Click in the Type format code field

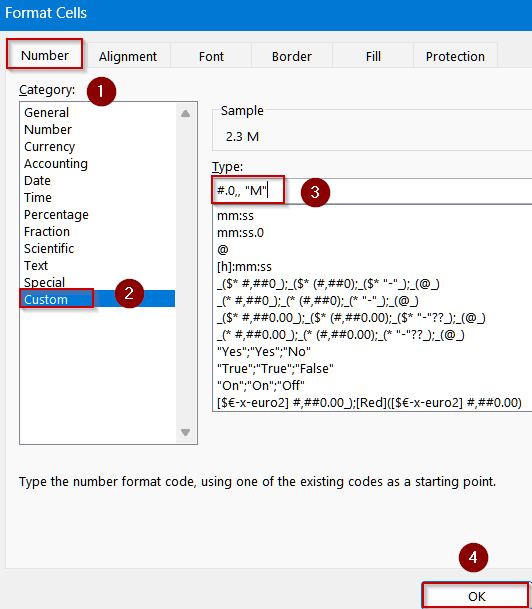click(372, 191)
